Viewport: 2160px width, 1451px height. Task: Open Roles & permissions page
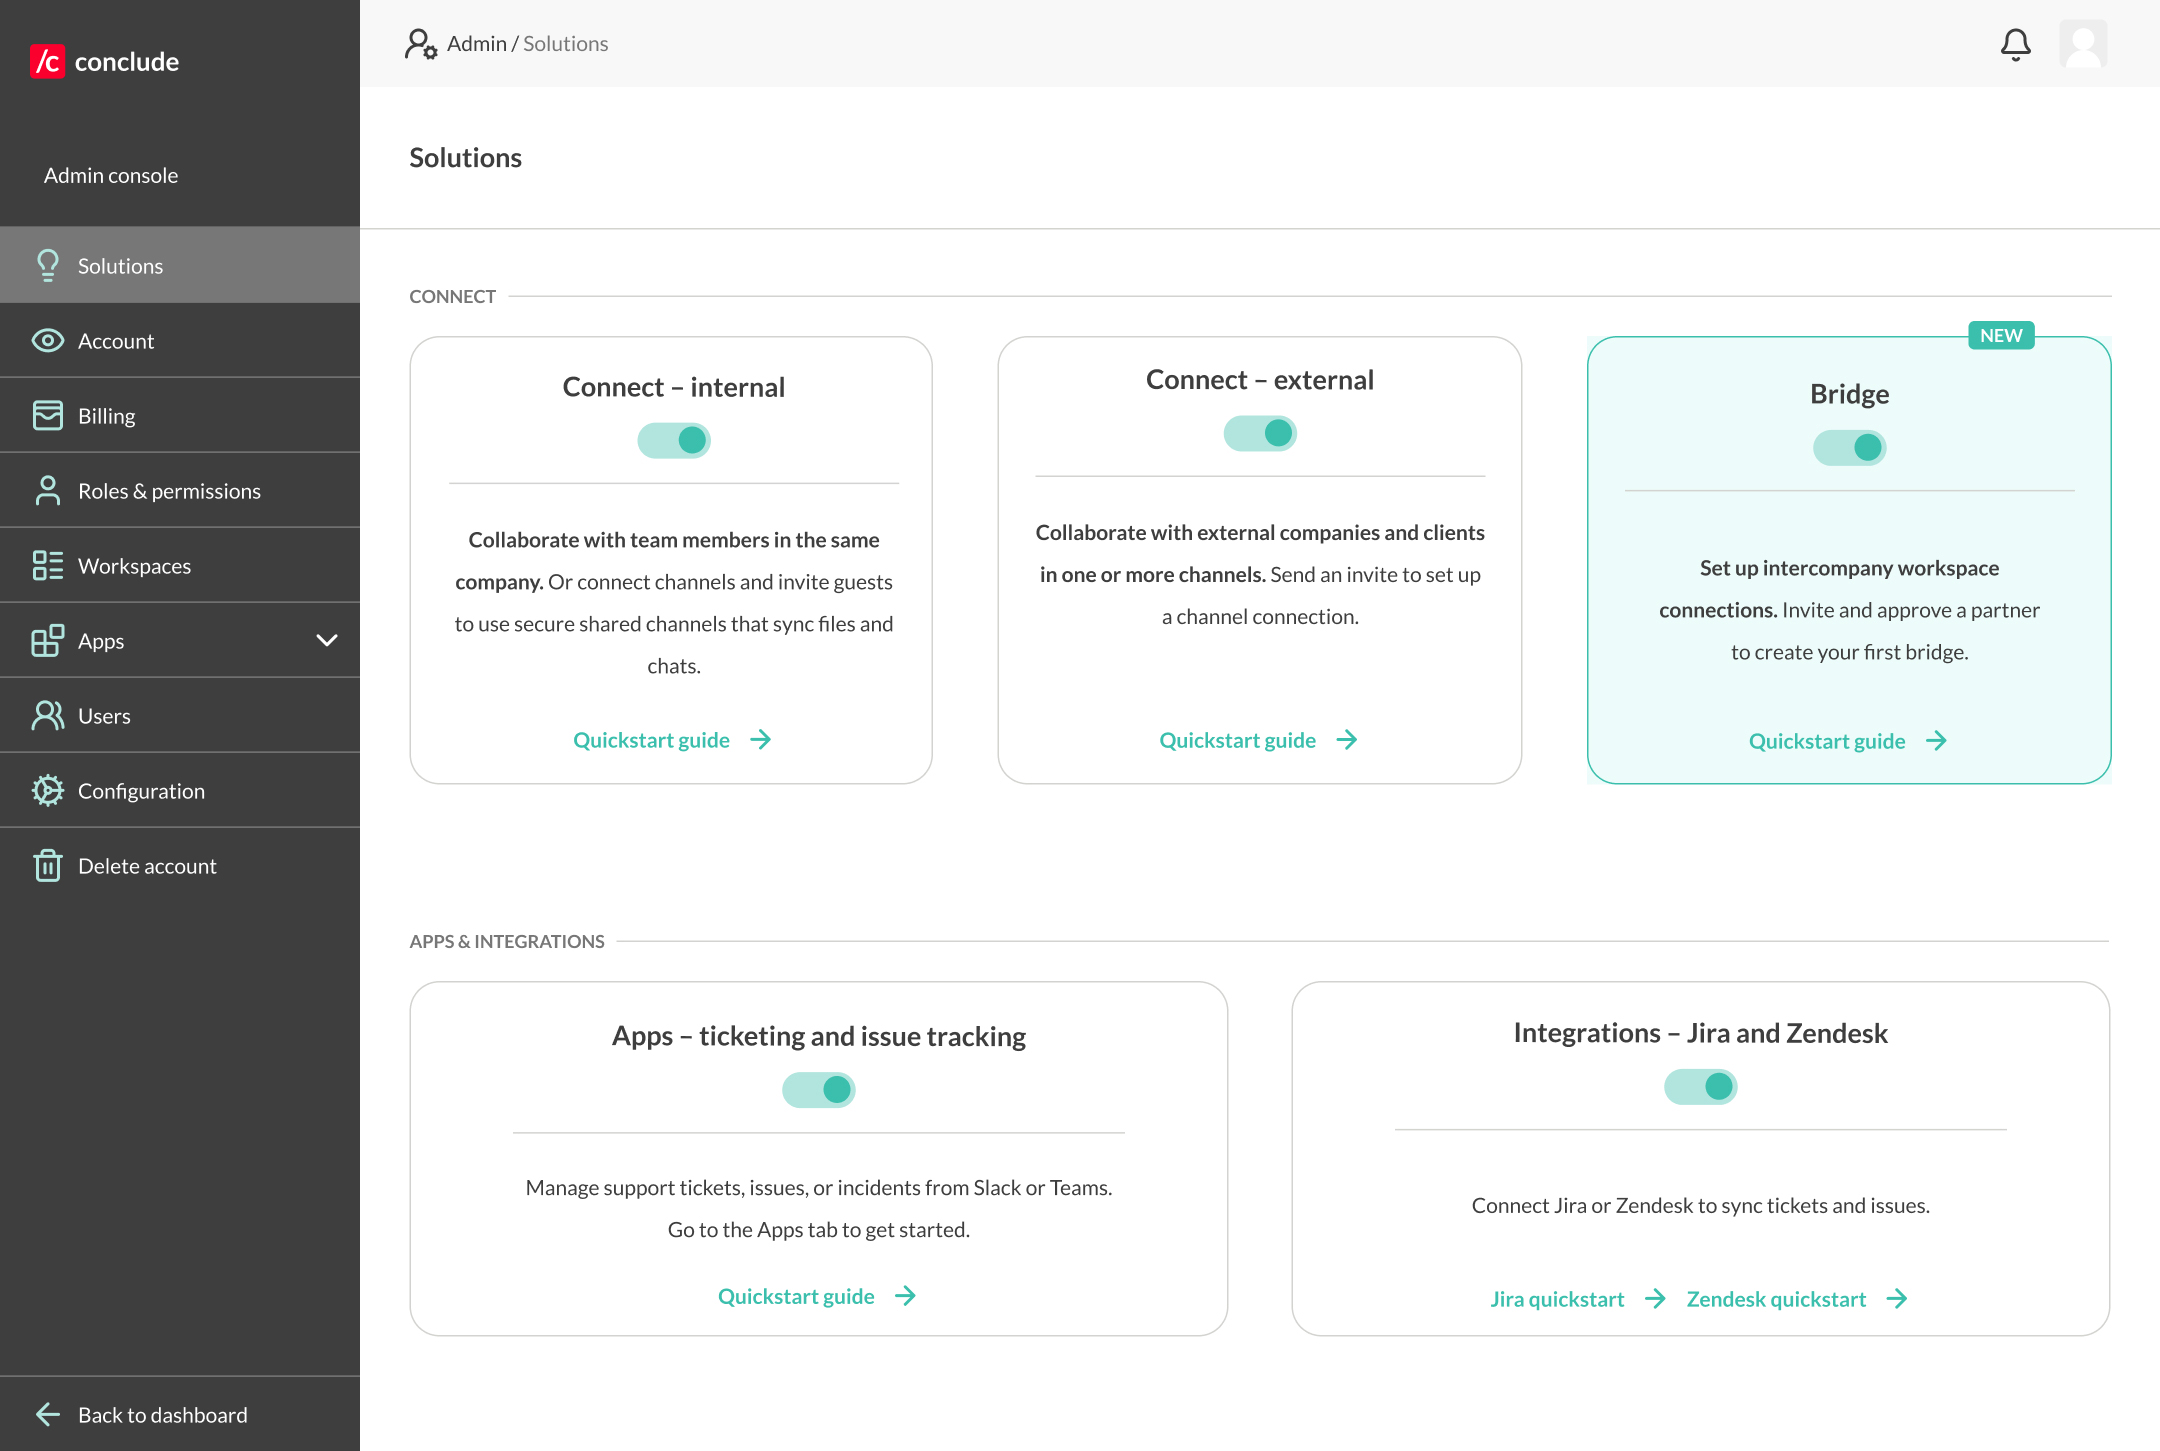click(x=180, y=490)
